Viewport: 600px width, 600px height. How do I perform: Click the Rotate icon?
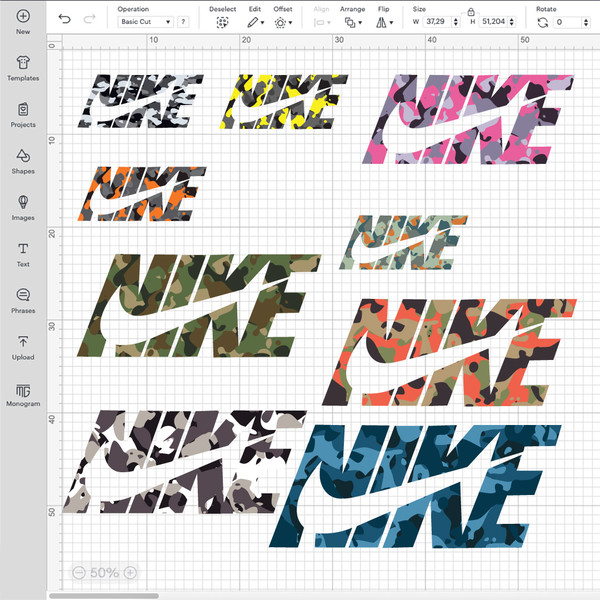543,23
